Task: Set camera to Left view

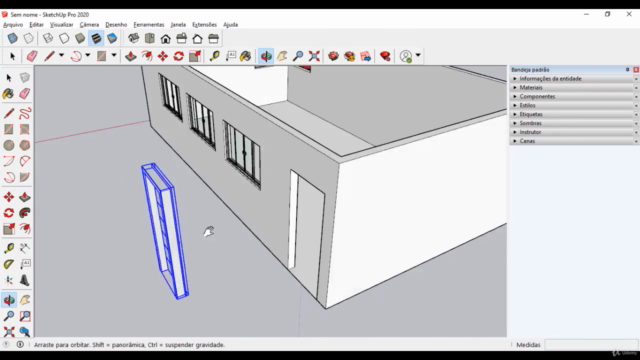Action: click(213, 38)
